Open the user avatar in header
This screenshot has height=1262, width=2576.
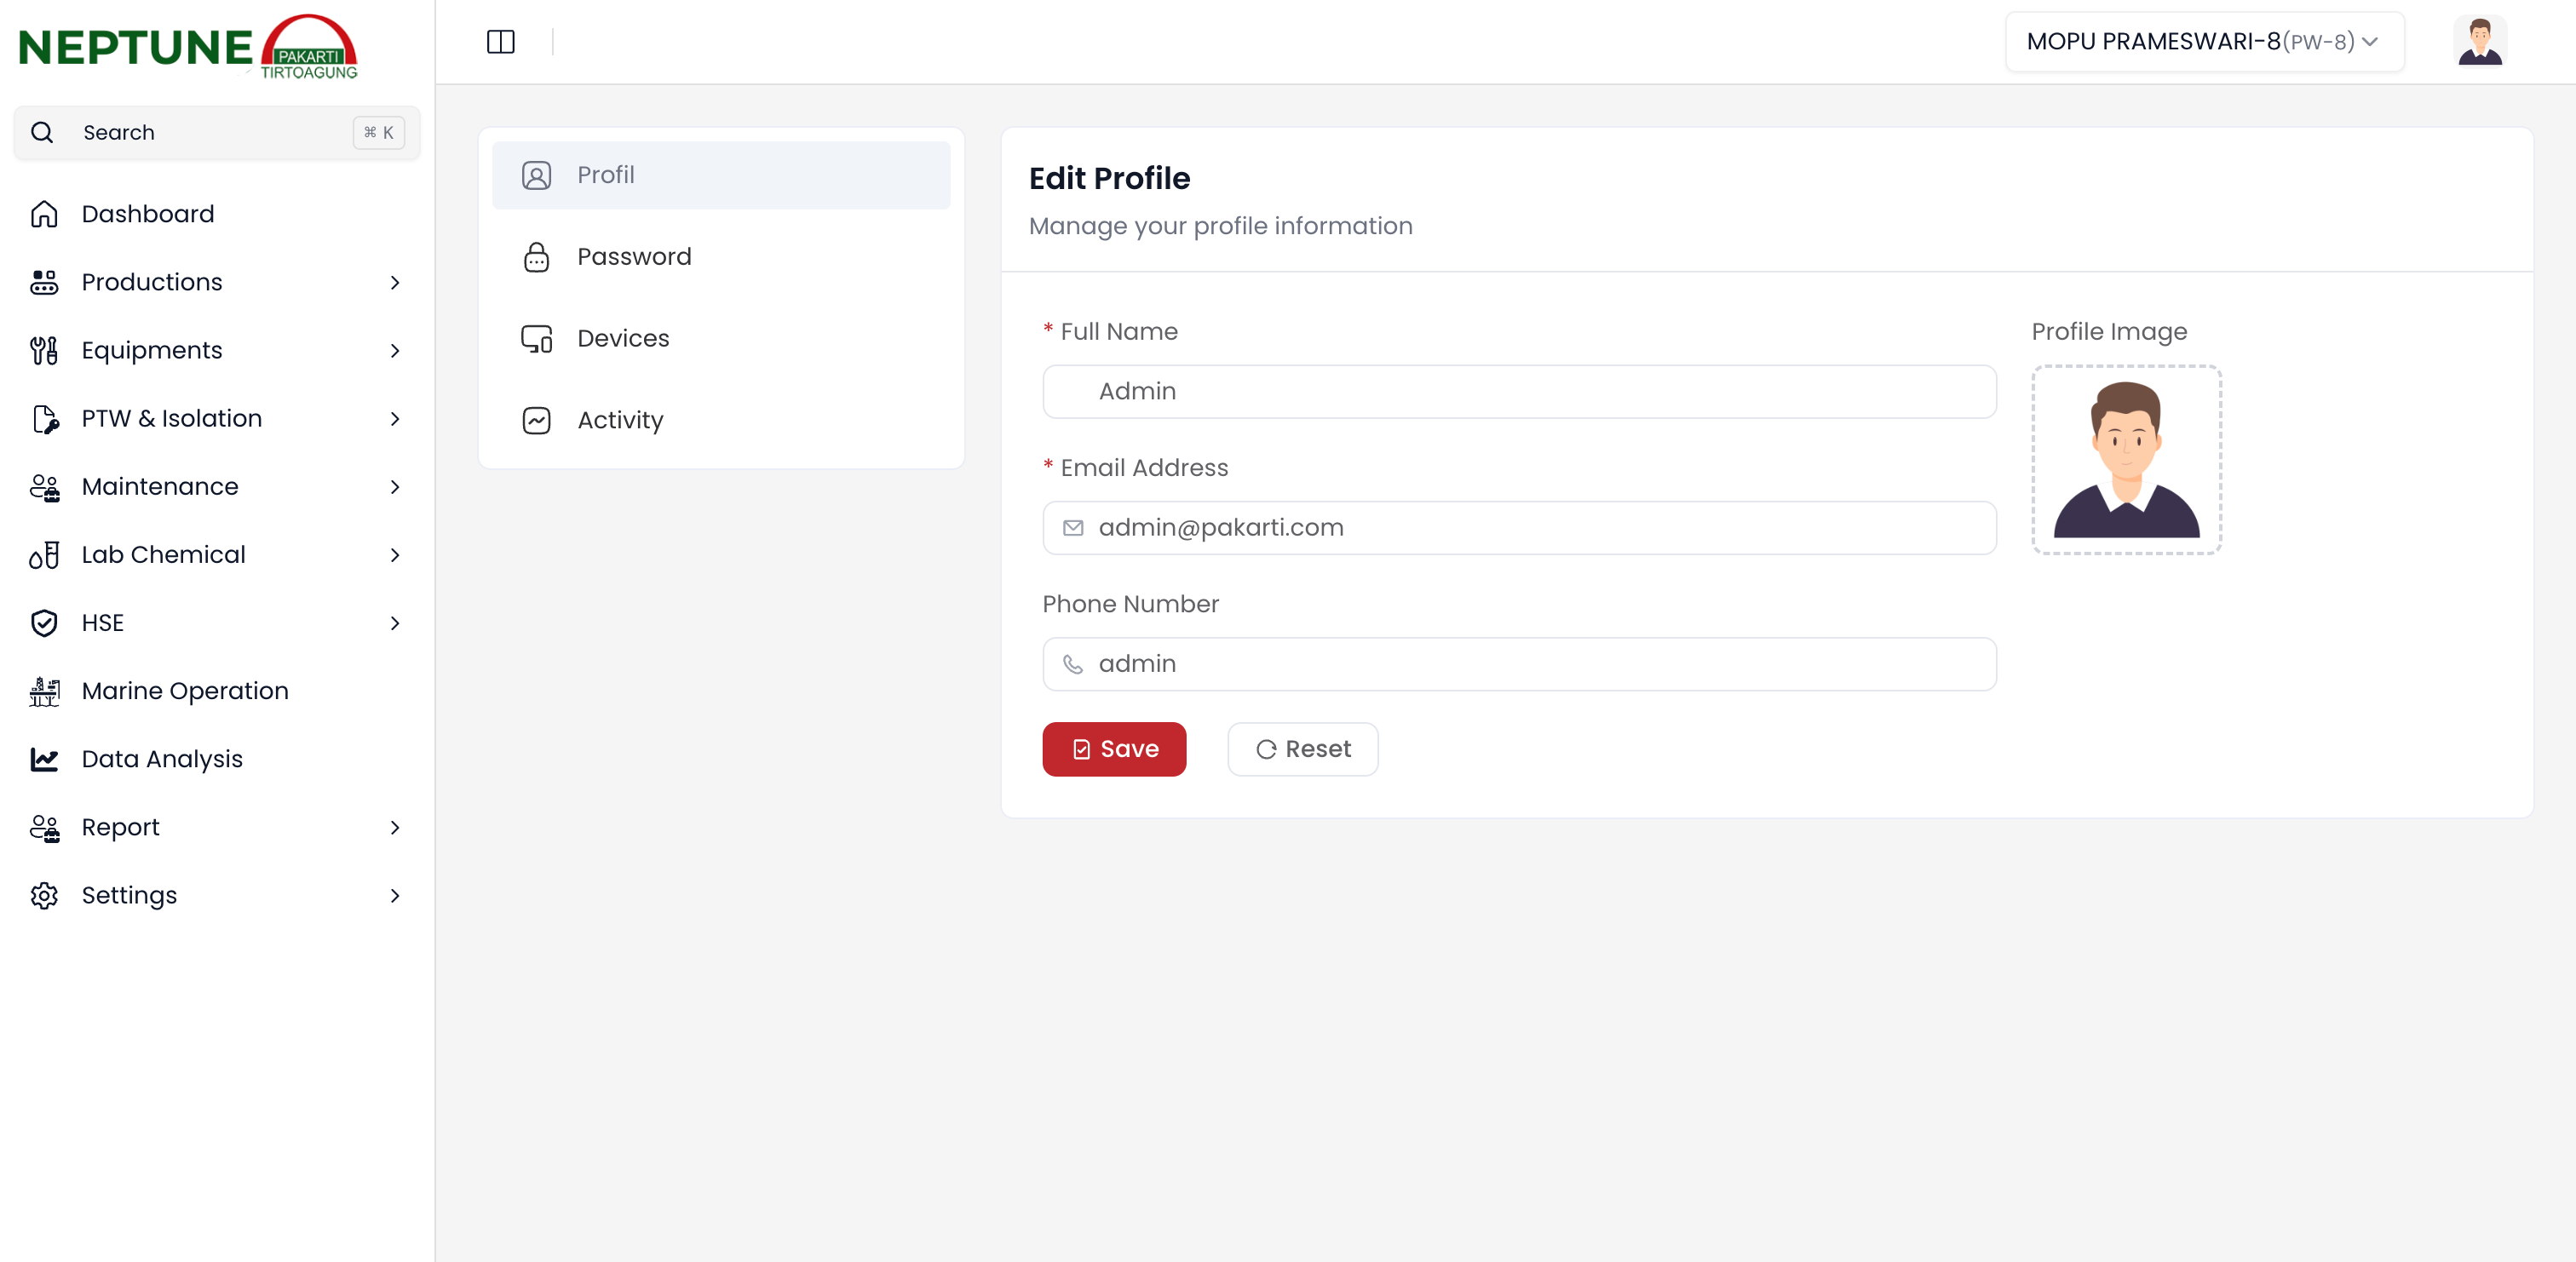click(2479, 42)
